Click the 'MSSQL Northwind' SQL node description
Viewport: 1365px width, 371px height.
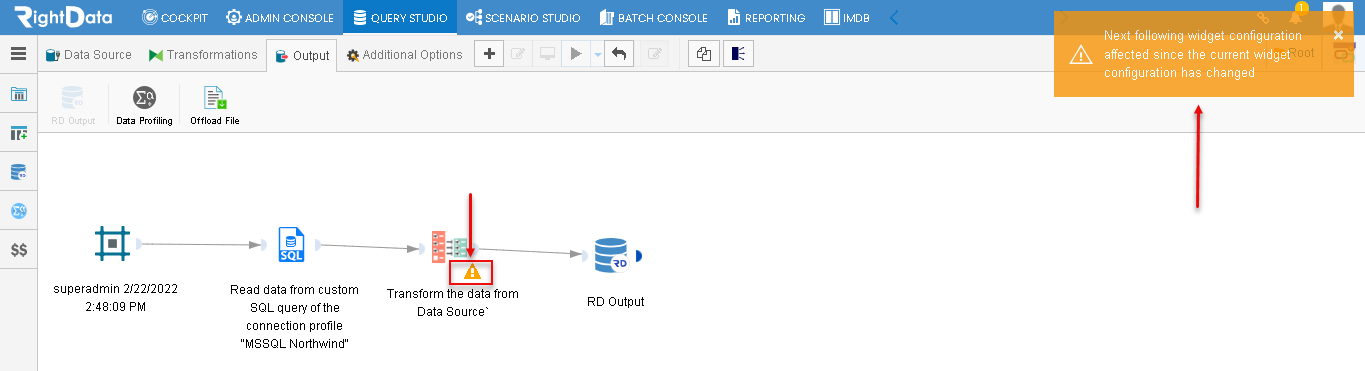[x=295, y=316]
